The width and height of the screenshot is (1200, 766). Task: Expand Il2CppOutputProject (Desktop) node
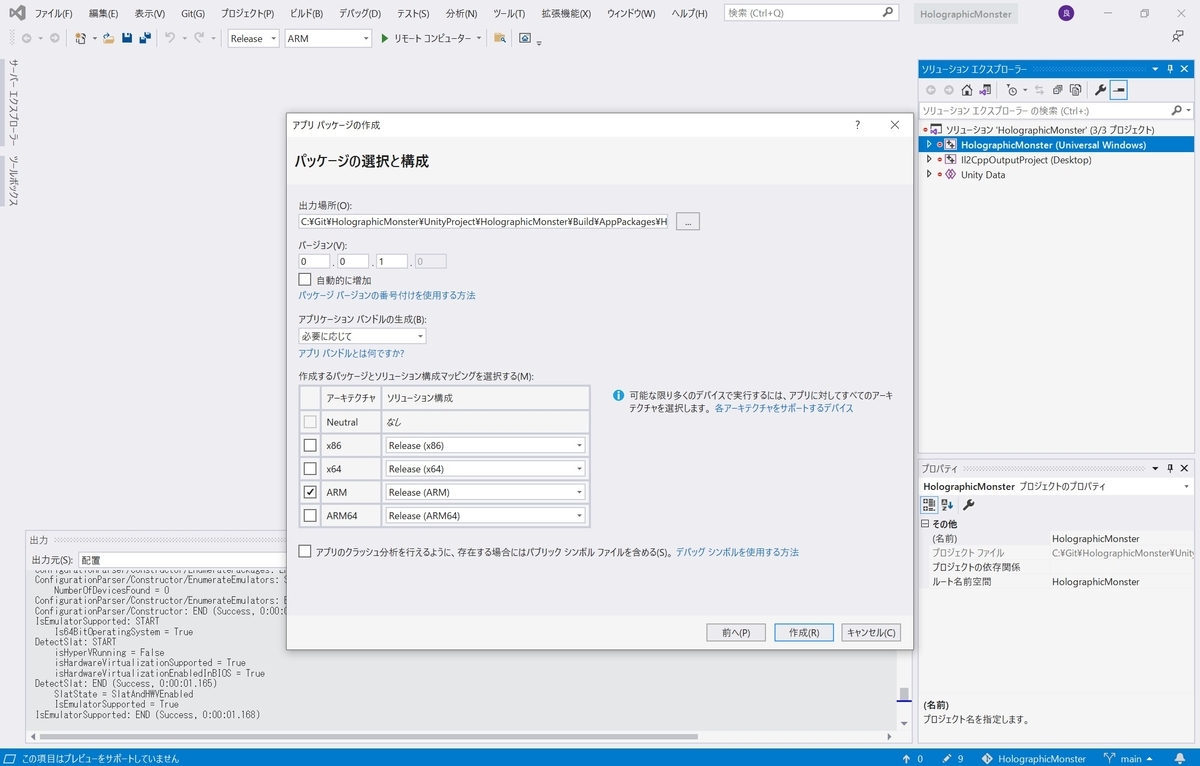tap(929, 159)
